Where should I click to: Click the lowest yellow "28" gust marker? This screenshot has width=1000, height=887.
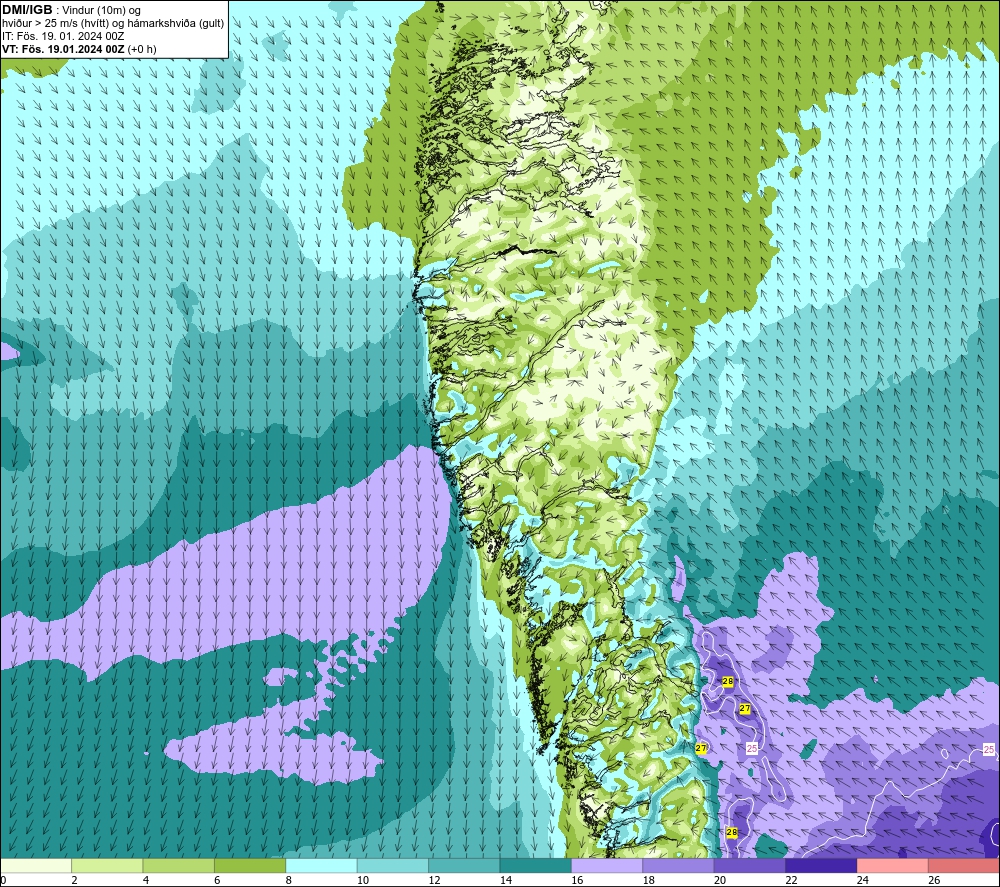click(732, 832)
